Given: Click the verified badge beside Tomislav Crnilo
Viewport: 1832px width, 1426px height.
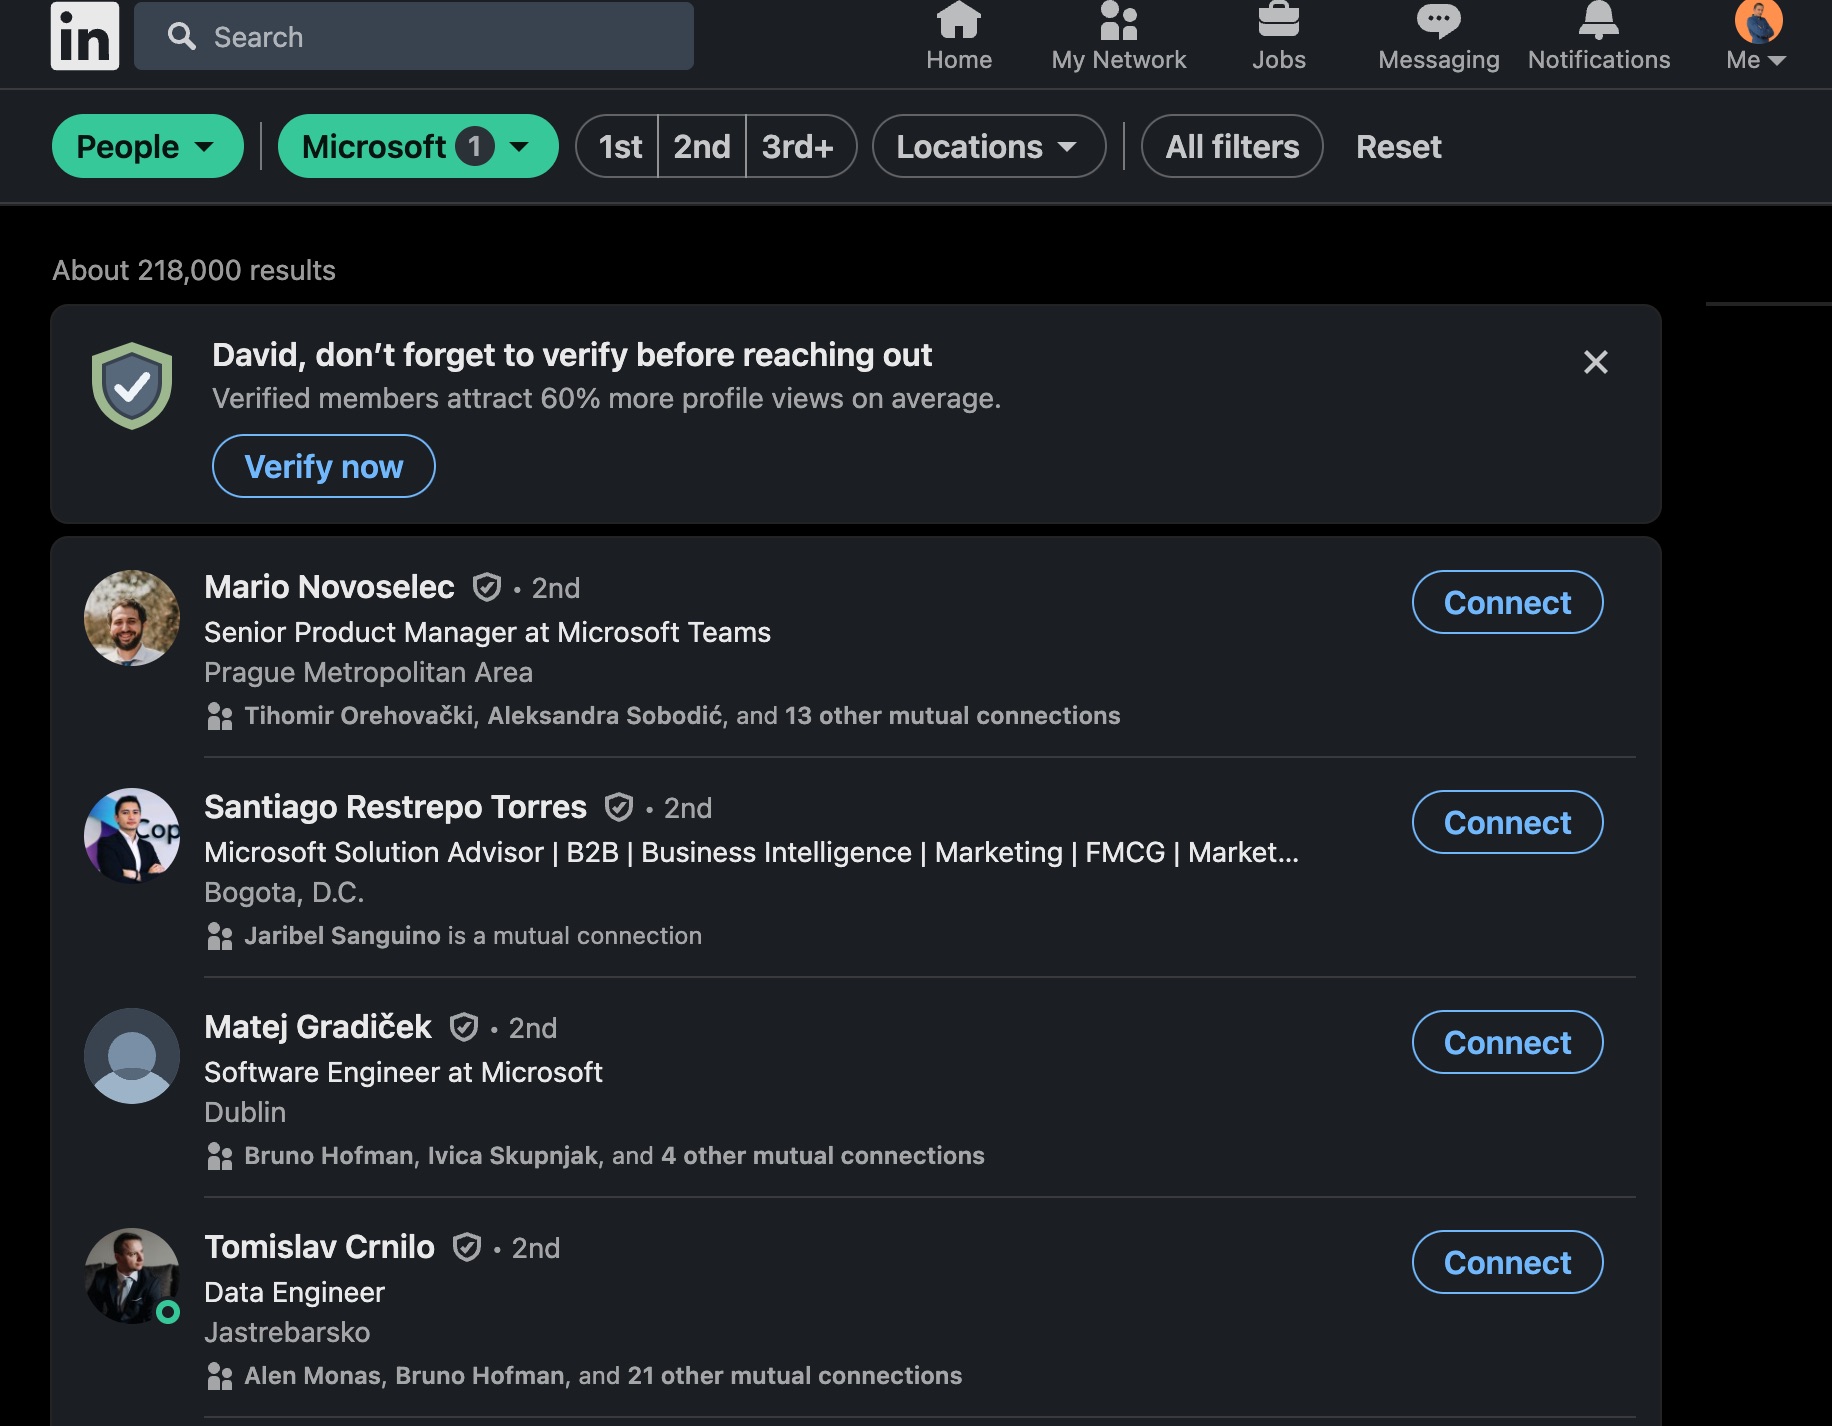Looking at the screenshot, I should pos(467,1248).
